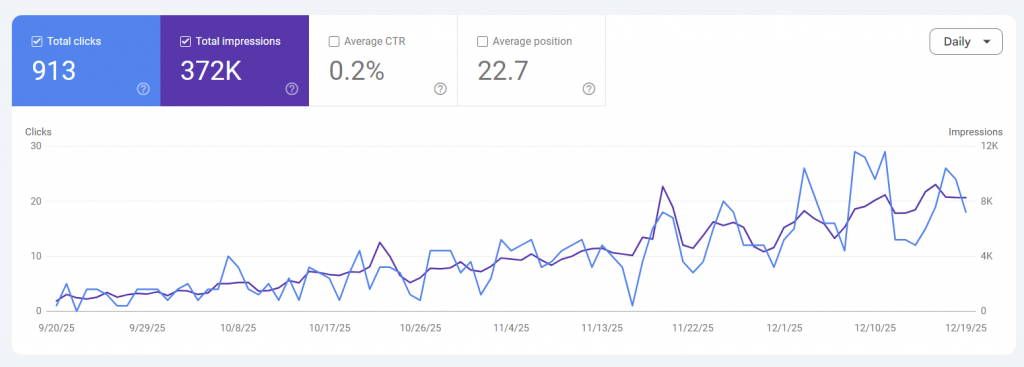1024x367 pixels.
Task: Click the Clicks axis title
Action: (38, 132)
